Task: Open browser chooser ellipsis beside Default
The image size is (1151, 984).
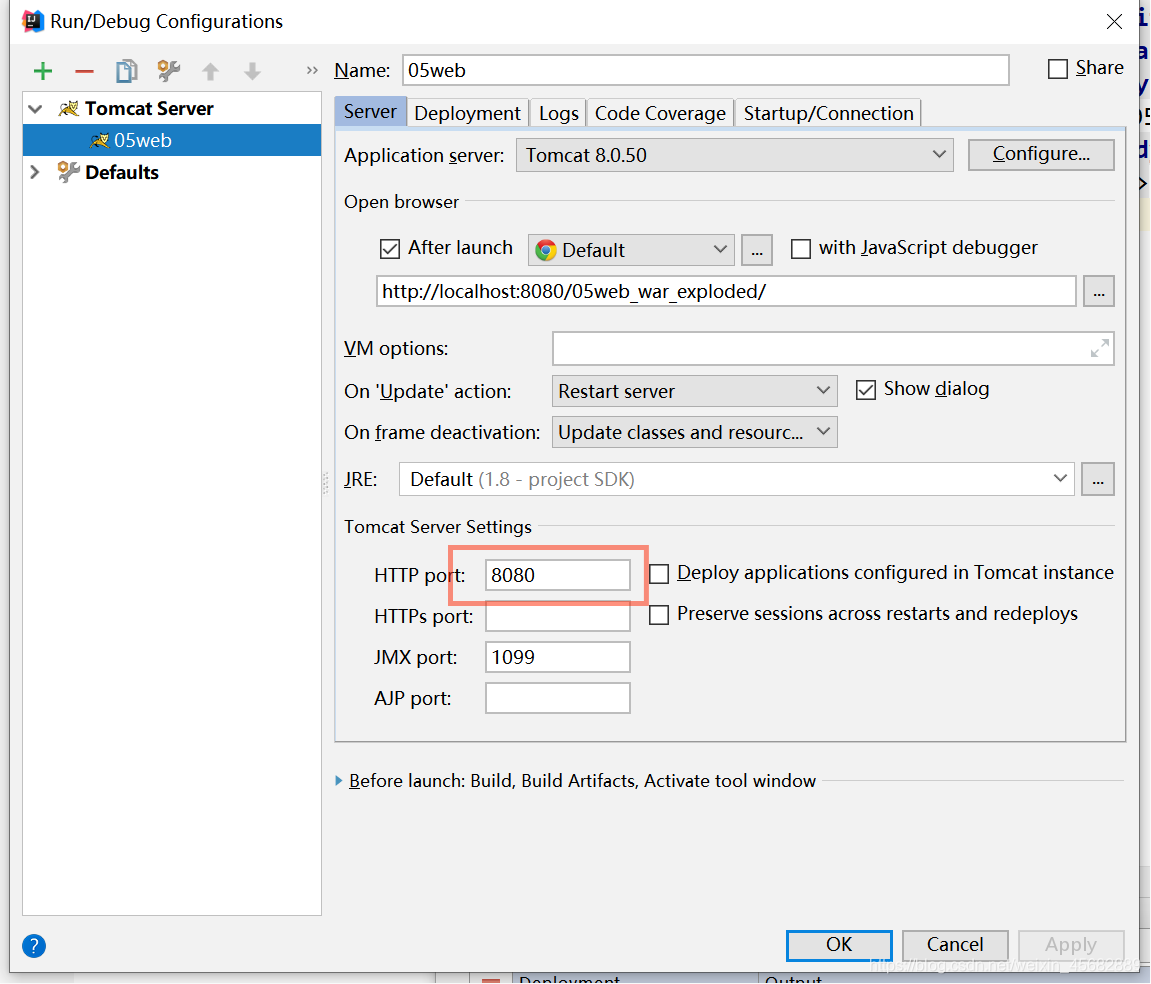Action: tap(757, 250)
